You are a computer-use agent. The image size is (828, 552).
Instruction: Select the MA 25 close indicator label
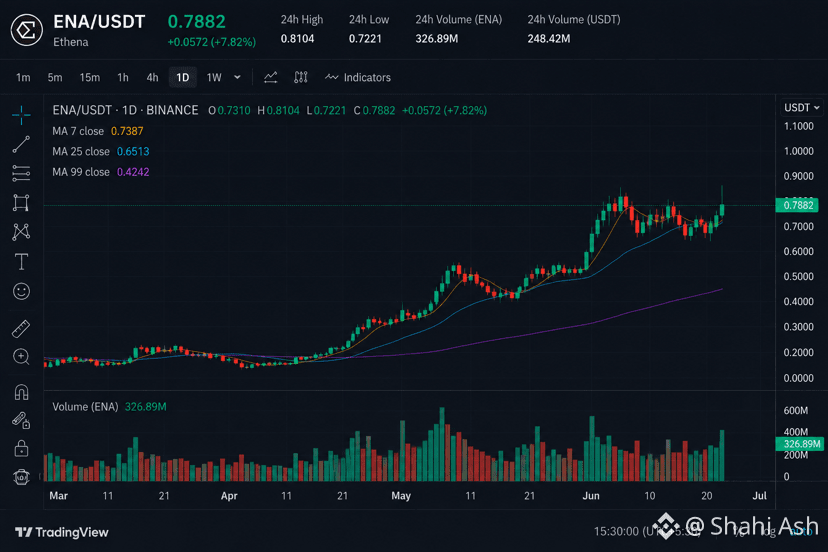[x=81, y=152]
